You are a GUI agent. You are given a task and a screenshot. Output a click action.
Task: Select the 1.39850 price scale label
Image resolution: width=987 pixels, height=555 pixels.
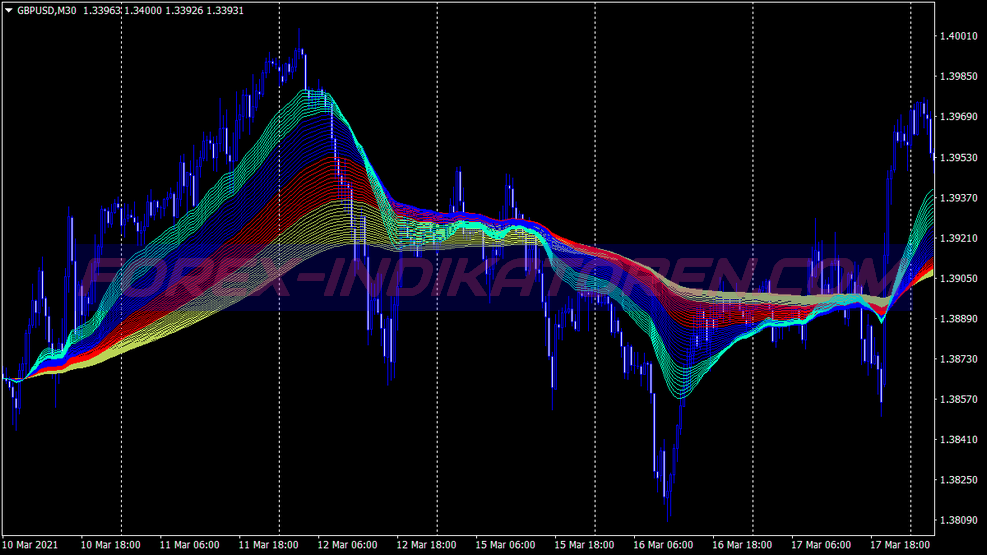958,77
